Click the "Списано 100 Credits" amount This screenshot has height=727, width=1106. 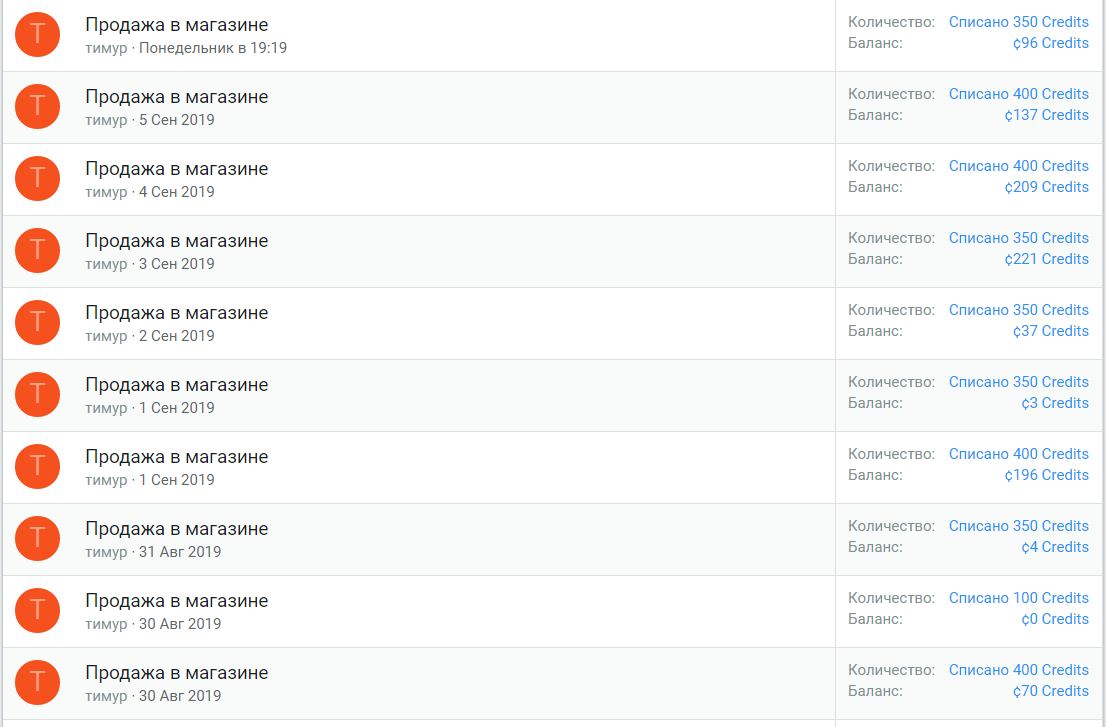point(1018,598)
